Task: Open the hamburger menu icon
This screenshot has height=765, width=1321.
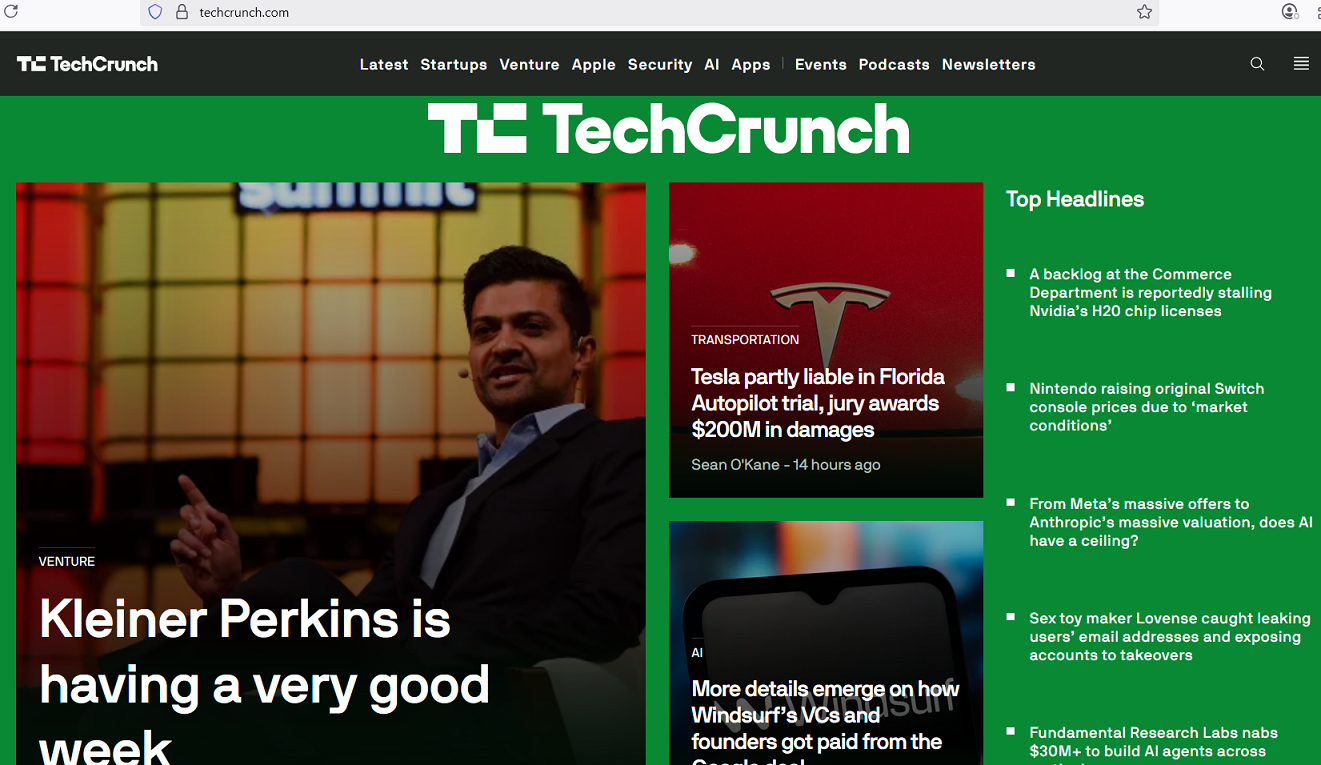Action: coord(1301,63)
